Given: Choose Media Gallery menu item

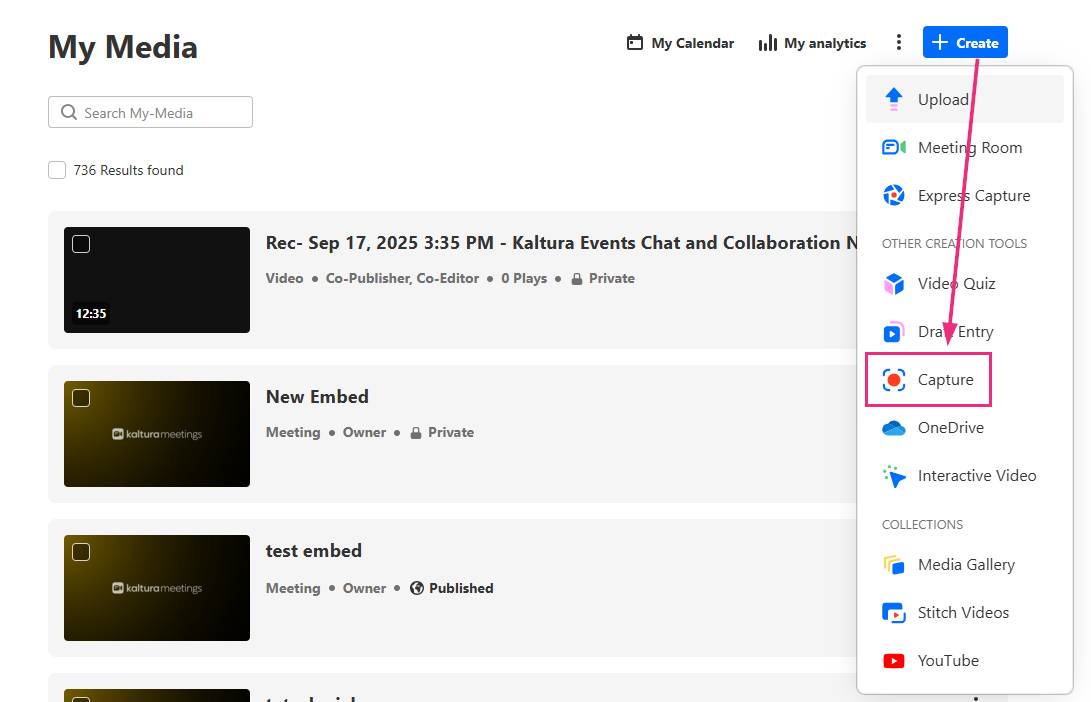Looking at the screenshot, I should [x=964, y=565].
